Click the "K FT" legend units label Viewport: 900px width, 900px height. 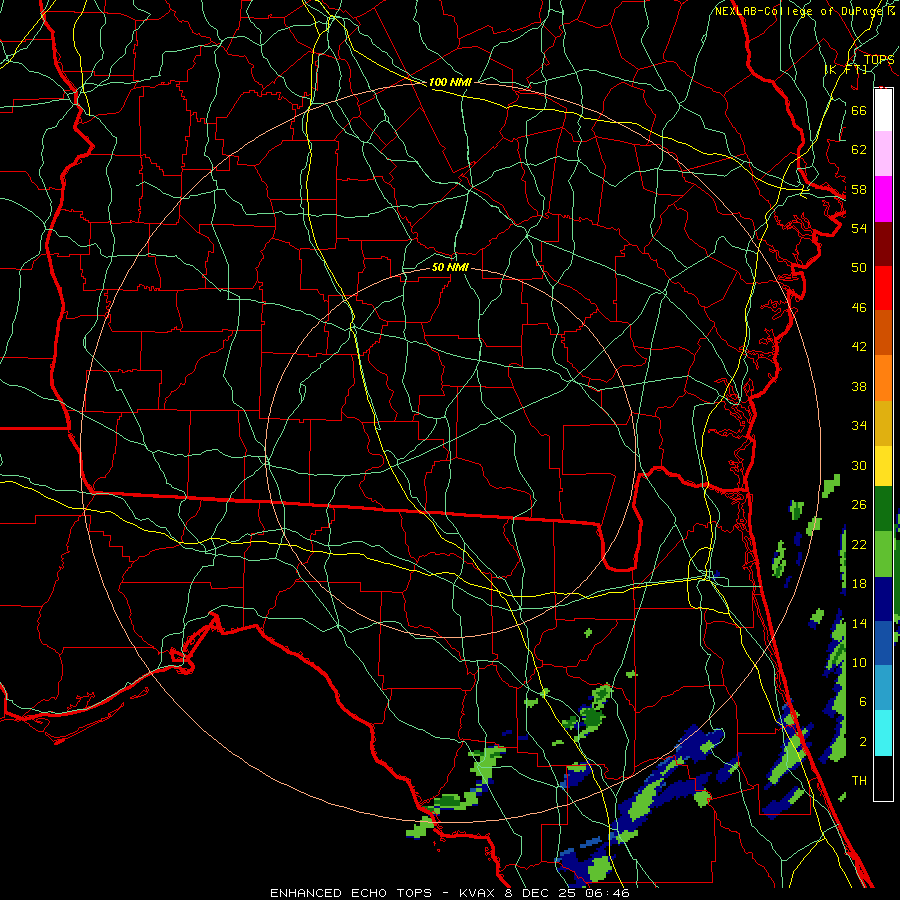coord(845,69)
